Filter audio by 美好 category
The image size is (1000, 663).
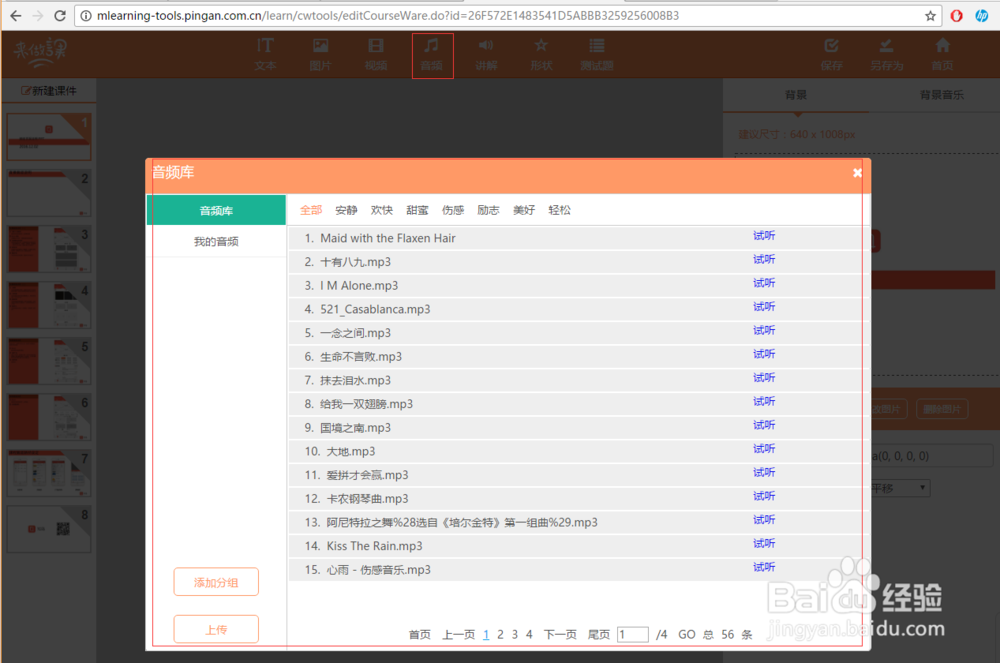coord(524,210)
